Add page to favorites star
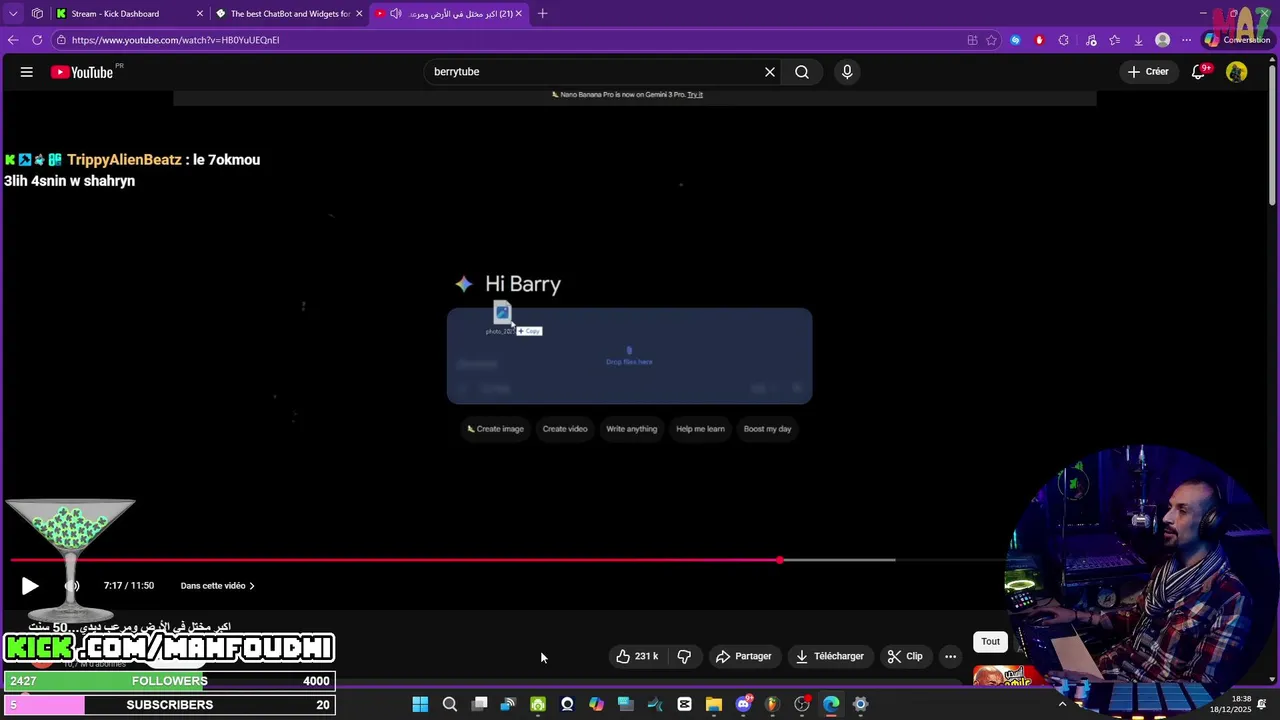Image resolution: width=1280 pixels, height=720 pixels. [991, 40]
